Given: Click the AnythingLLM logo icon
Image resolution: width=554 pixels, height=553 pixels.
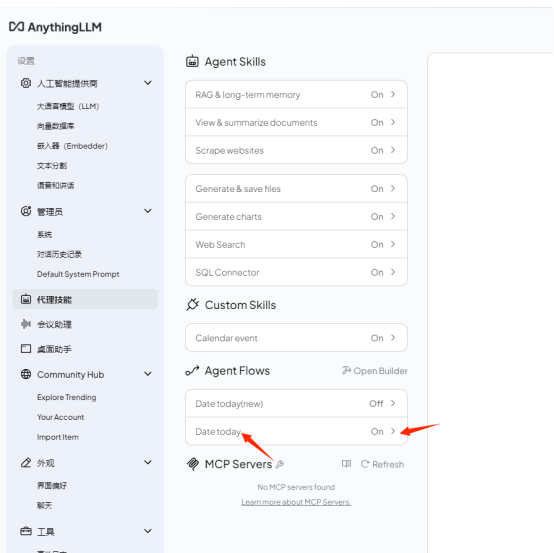Looking at the screenshot, I should pos(16,27).
